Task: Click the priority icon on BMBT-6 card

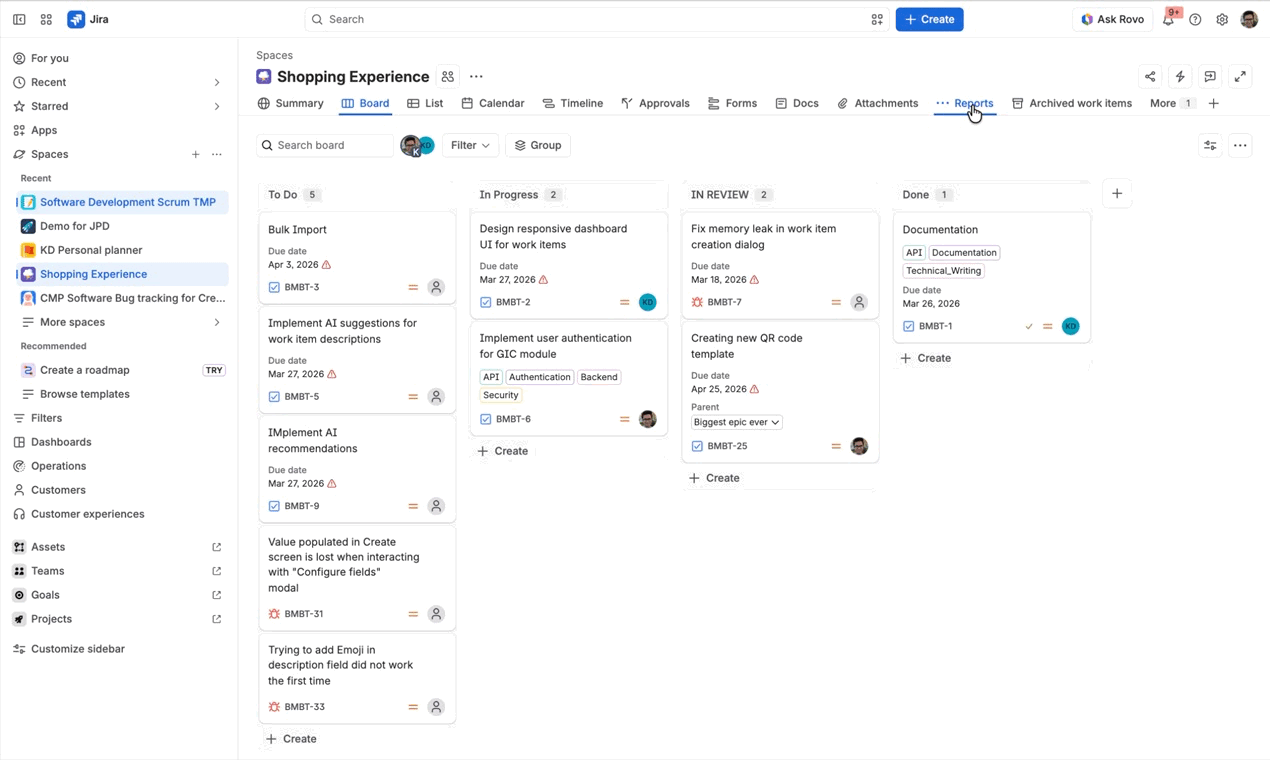Action: pyautogui.click(x=625, y=419)
